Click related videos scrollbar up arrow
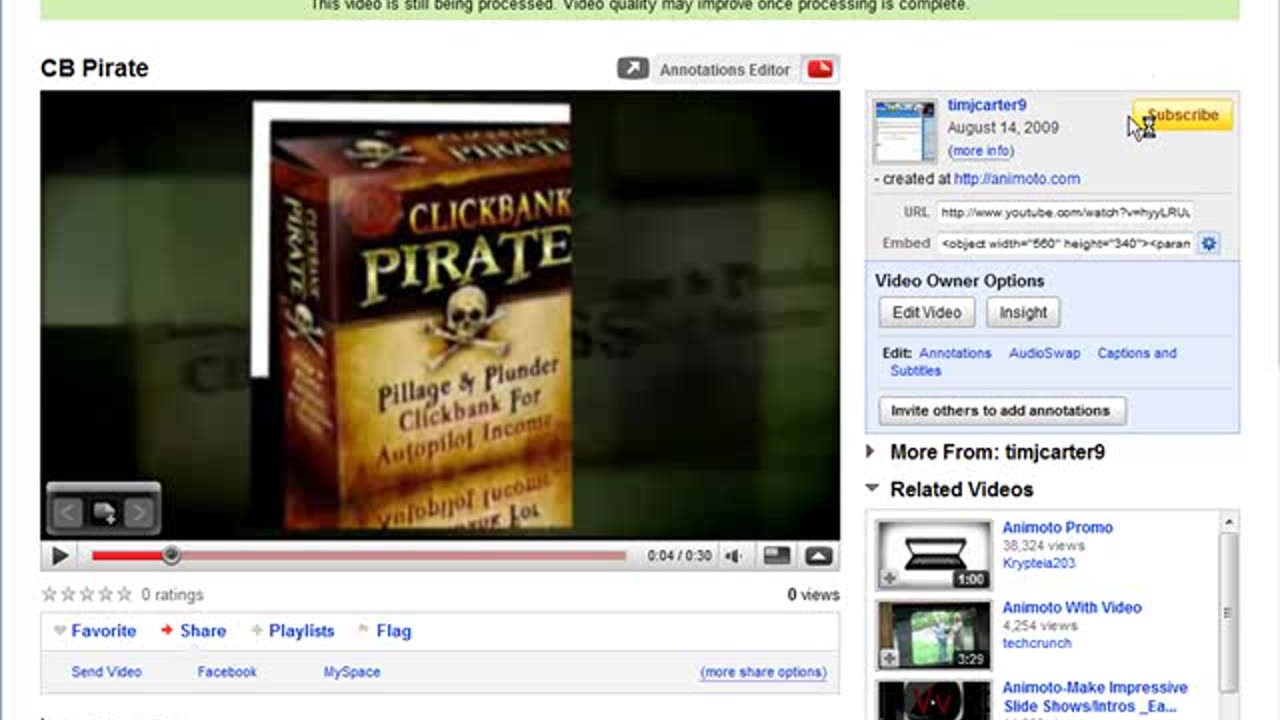Screen dimensions: 1280x720 (1230, 523)
